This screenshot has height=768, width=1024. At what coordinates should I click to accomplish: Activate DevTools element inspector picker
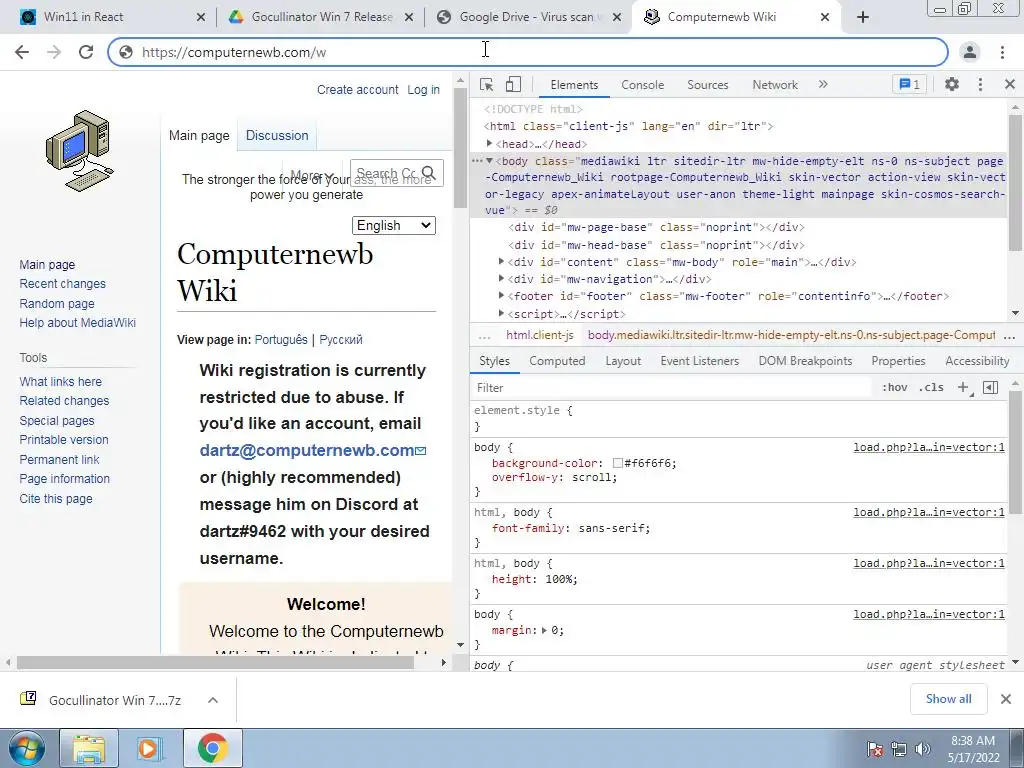click(487, 84)
